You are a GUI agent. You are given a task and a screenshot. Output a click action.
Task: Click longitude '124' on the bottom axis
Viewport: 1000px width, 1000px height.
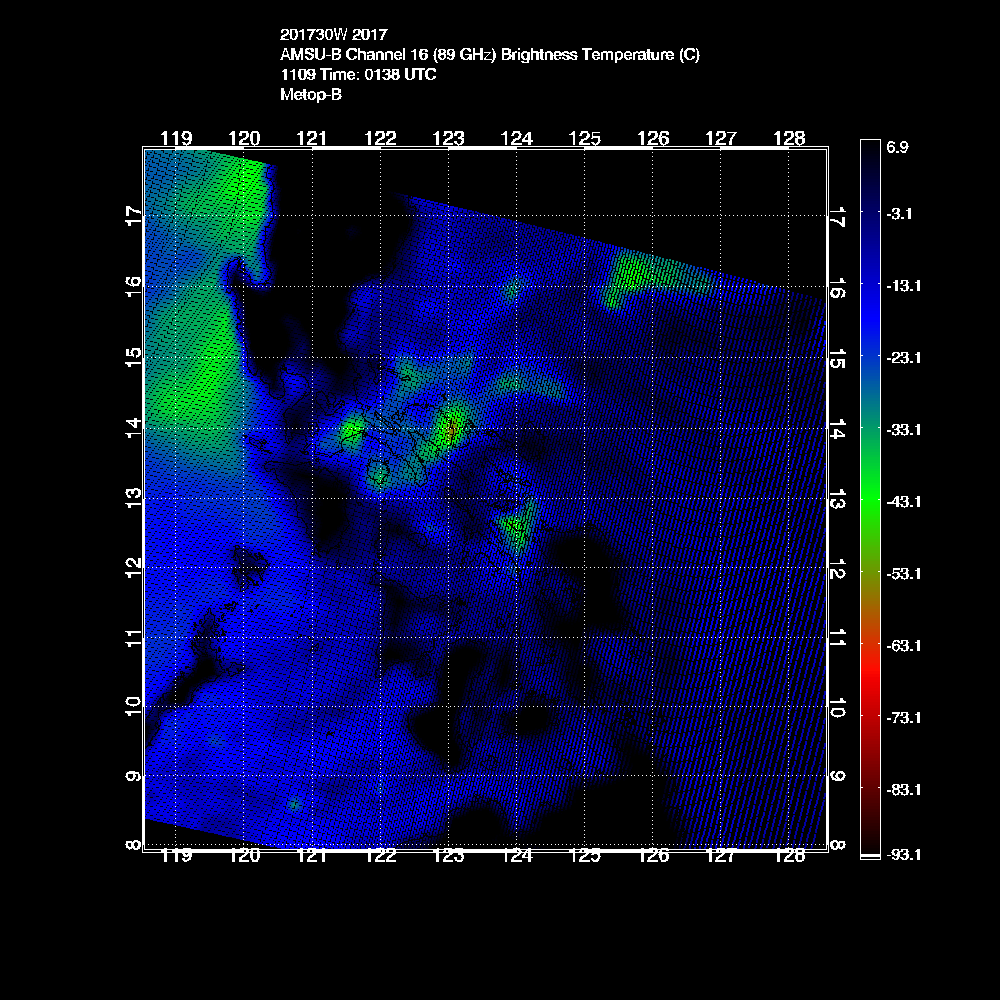517,856
